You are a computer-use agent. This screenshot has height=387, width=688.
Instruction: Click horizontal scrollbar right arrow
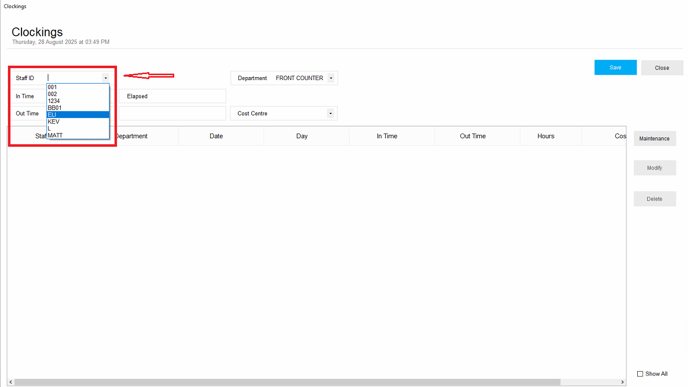pyautogui.click(x=622, y=382)
